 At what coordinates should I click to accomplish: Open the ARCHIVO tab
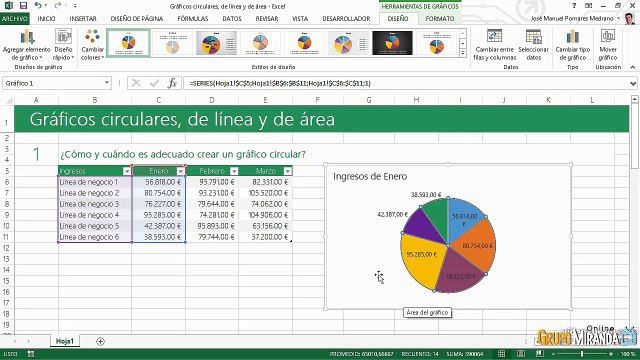pos(15,19)
